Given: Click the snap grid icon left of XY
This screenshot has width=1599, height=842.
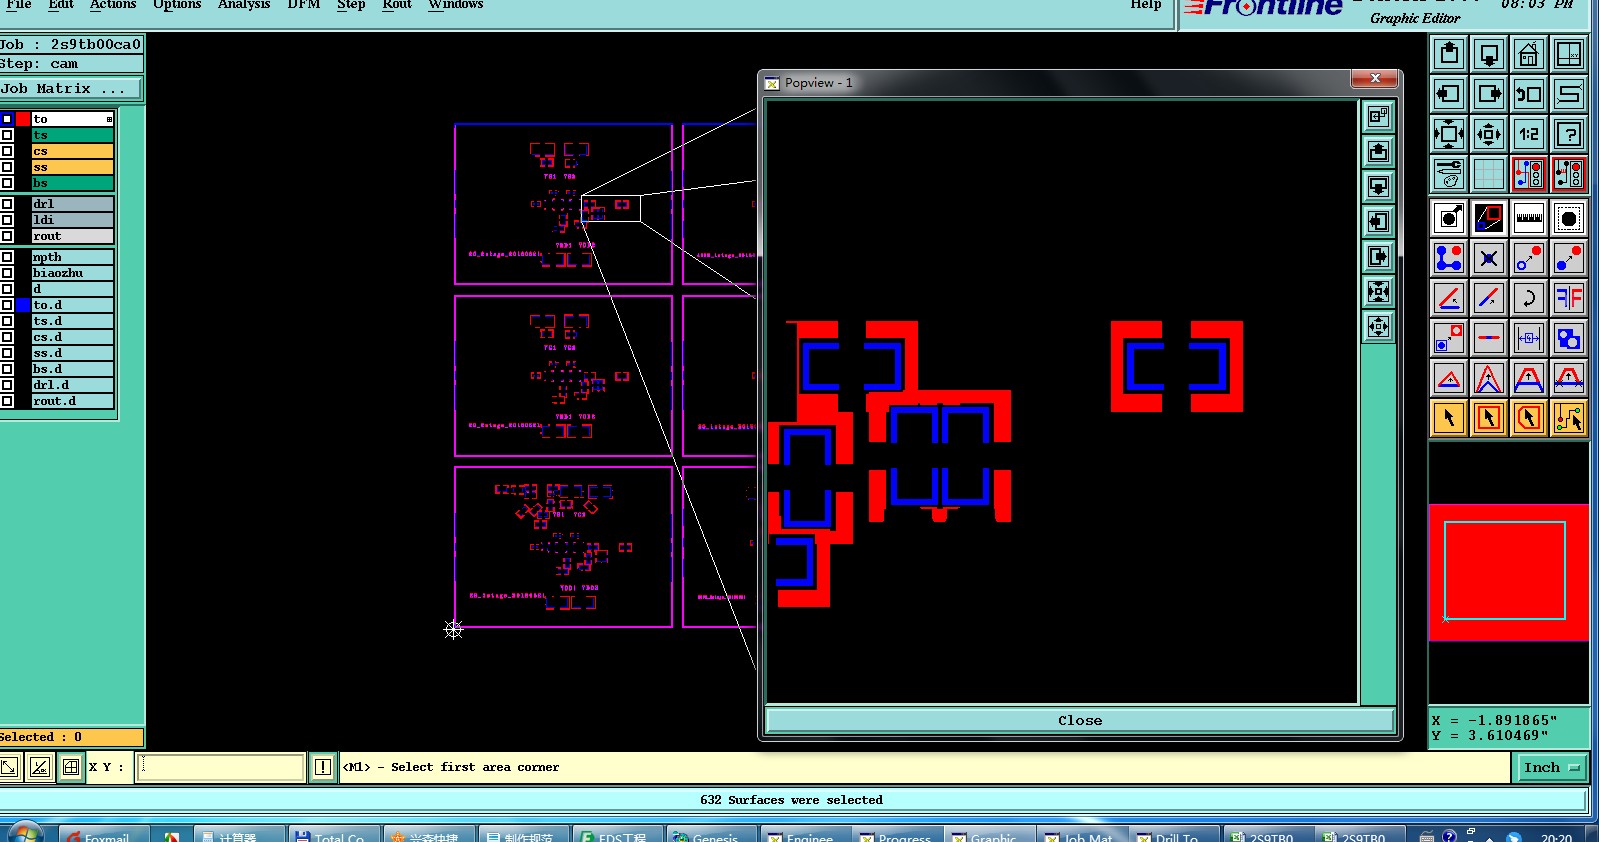Looking at the screenshot, I should tap(71, 767).
